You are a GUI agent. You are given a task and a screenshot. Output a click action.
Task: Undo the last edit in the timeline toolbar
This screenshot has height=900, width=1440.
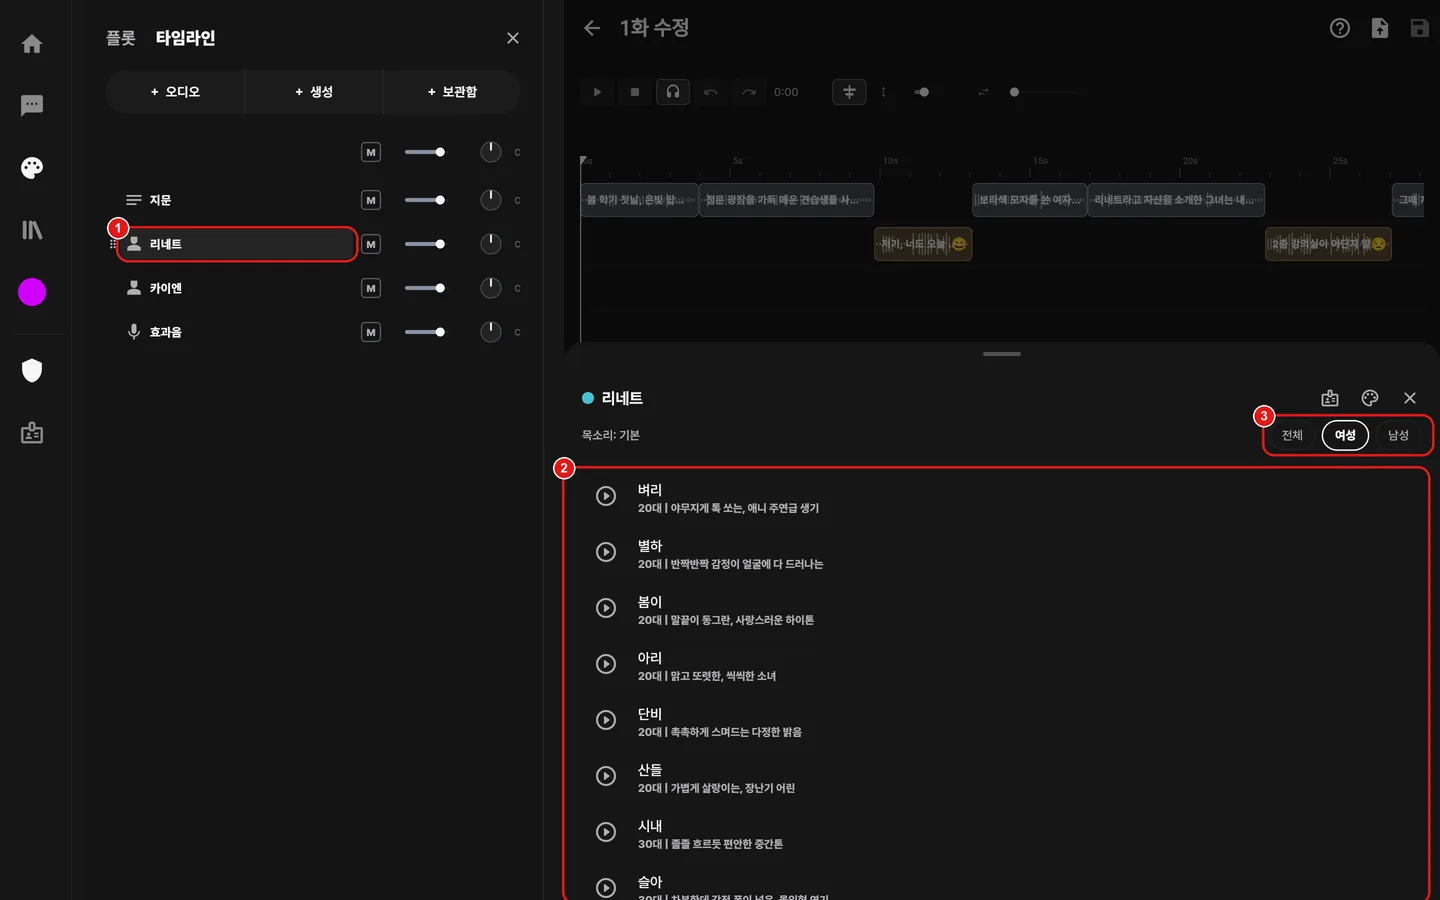pos(711,92)
